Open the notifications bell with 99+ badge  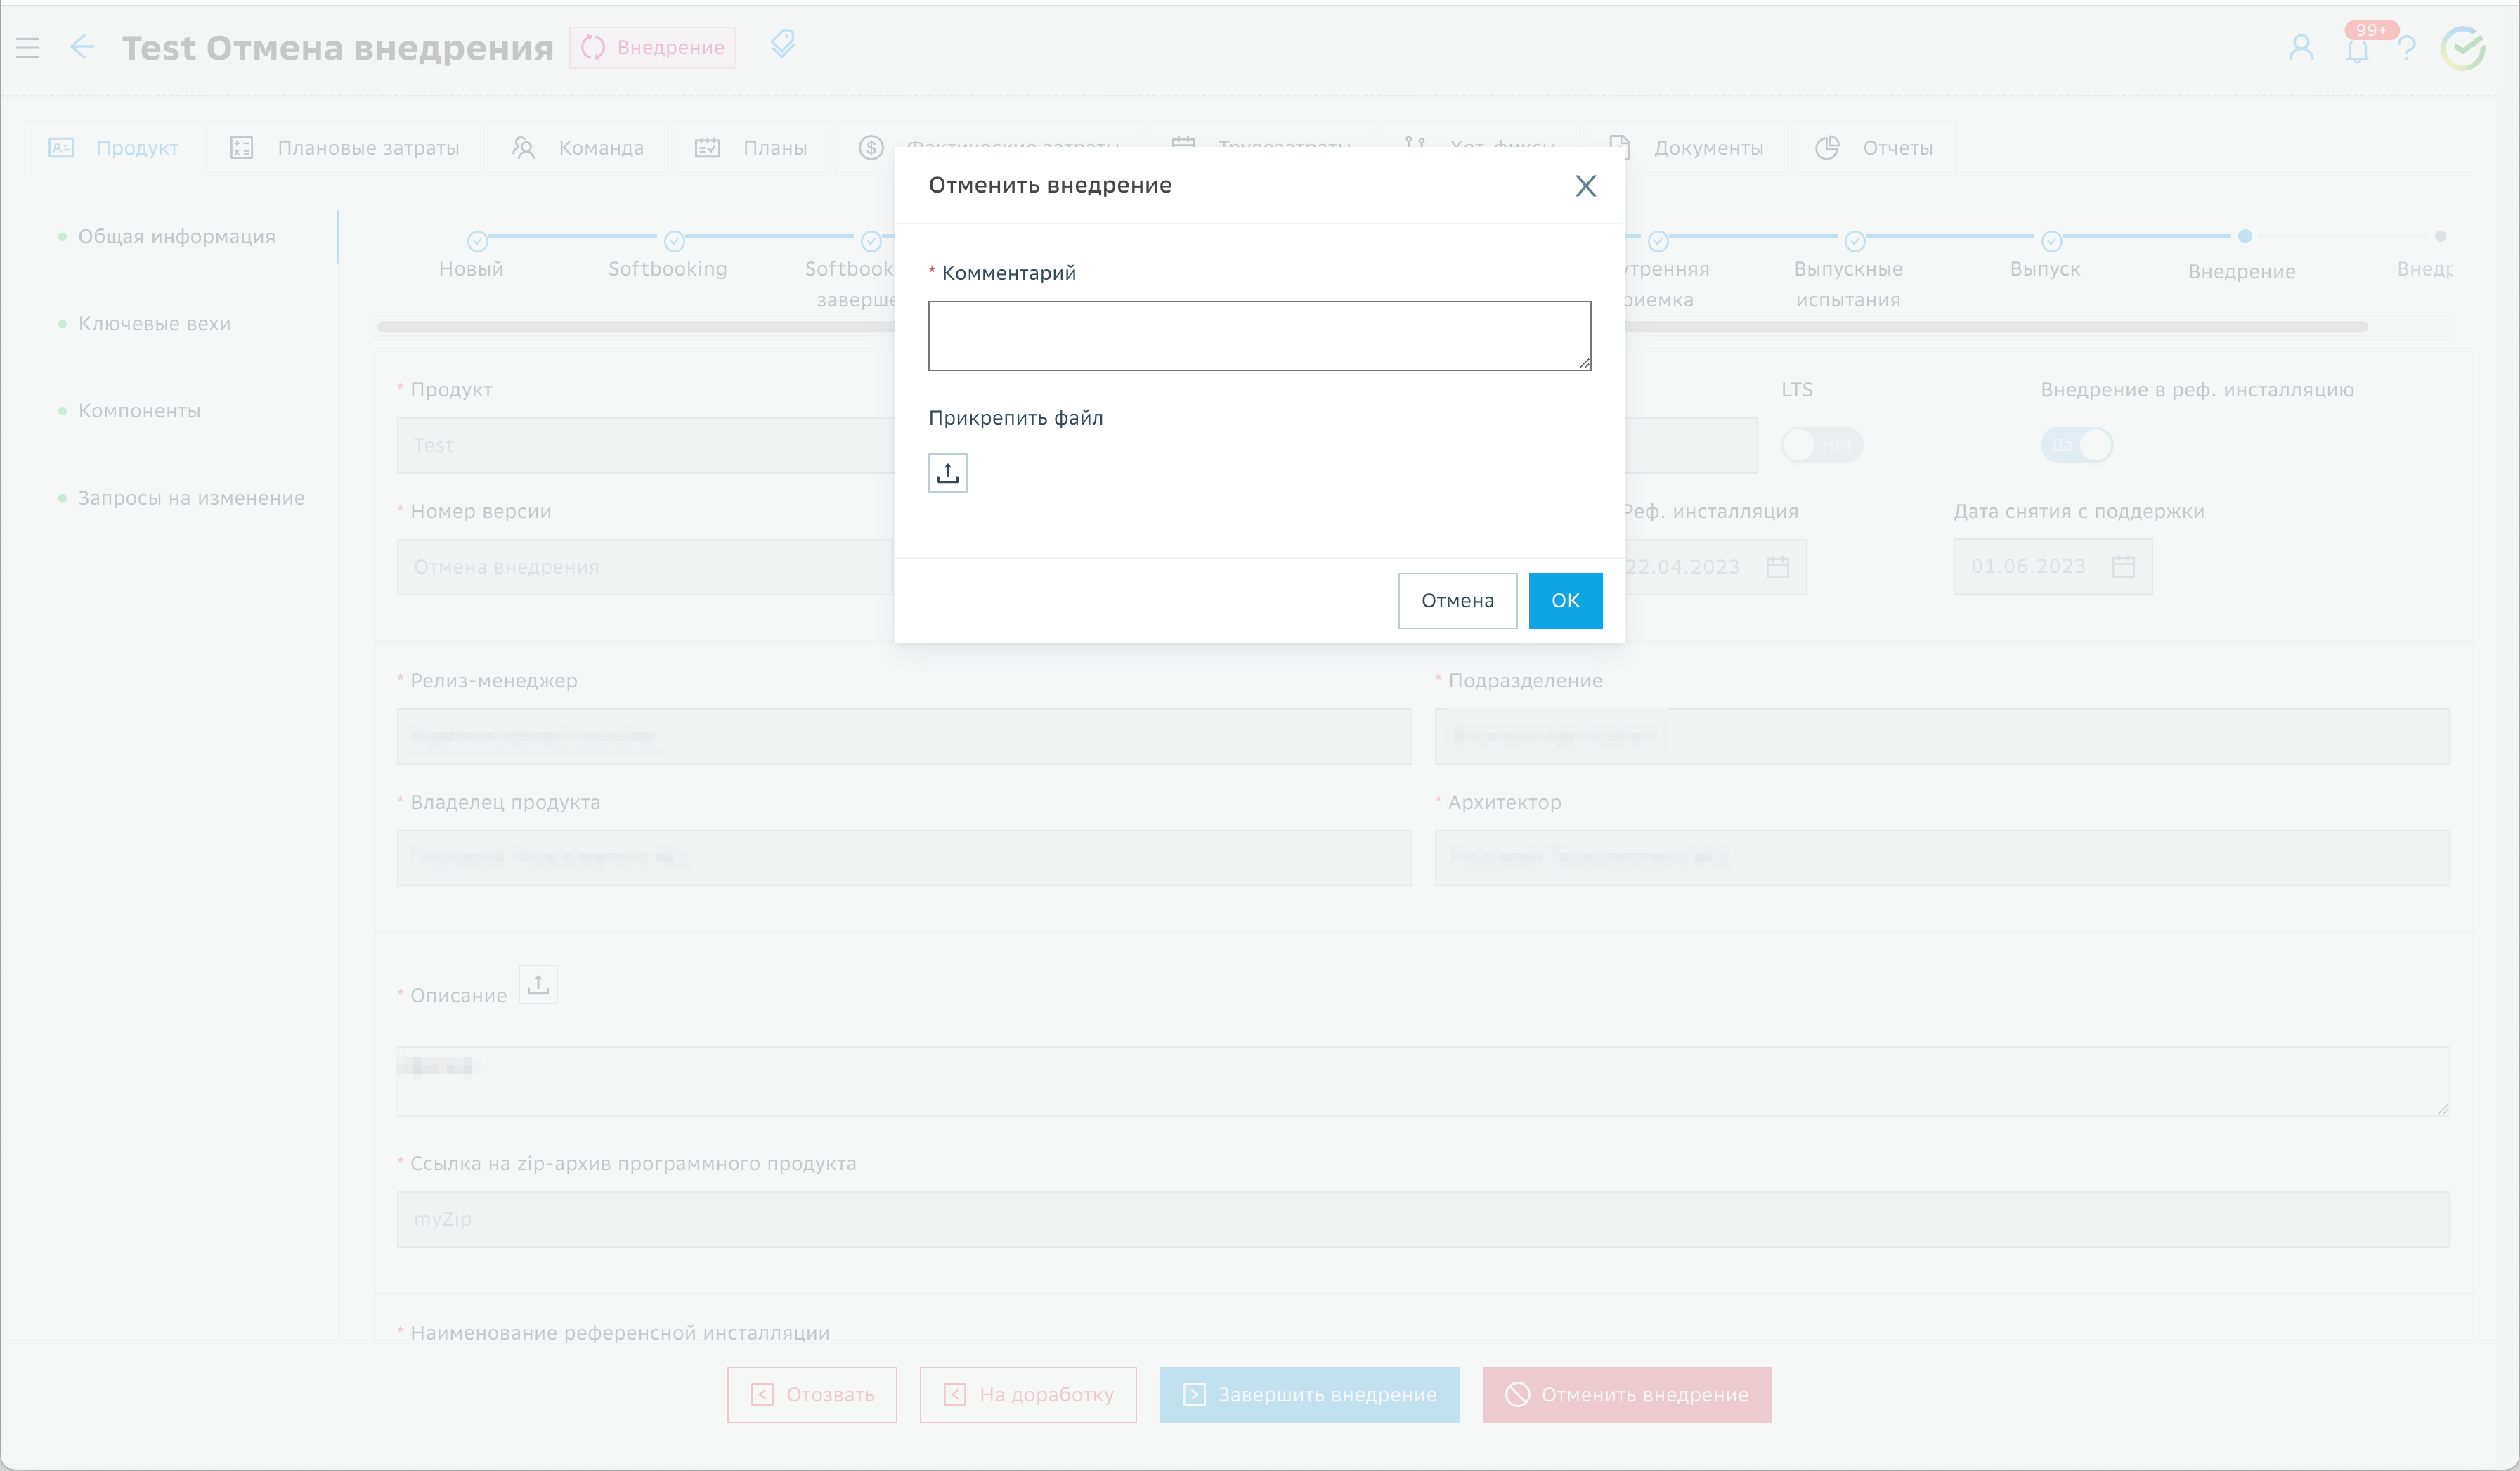[2357, 50]
